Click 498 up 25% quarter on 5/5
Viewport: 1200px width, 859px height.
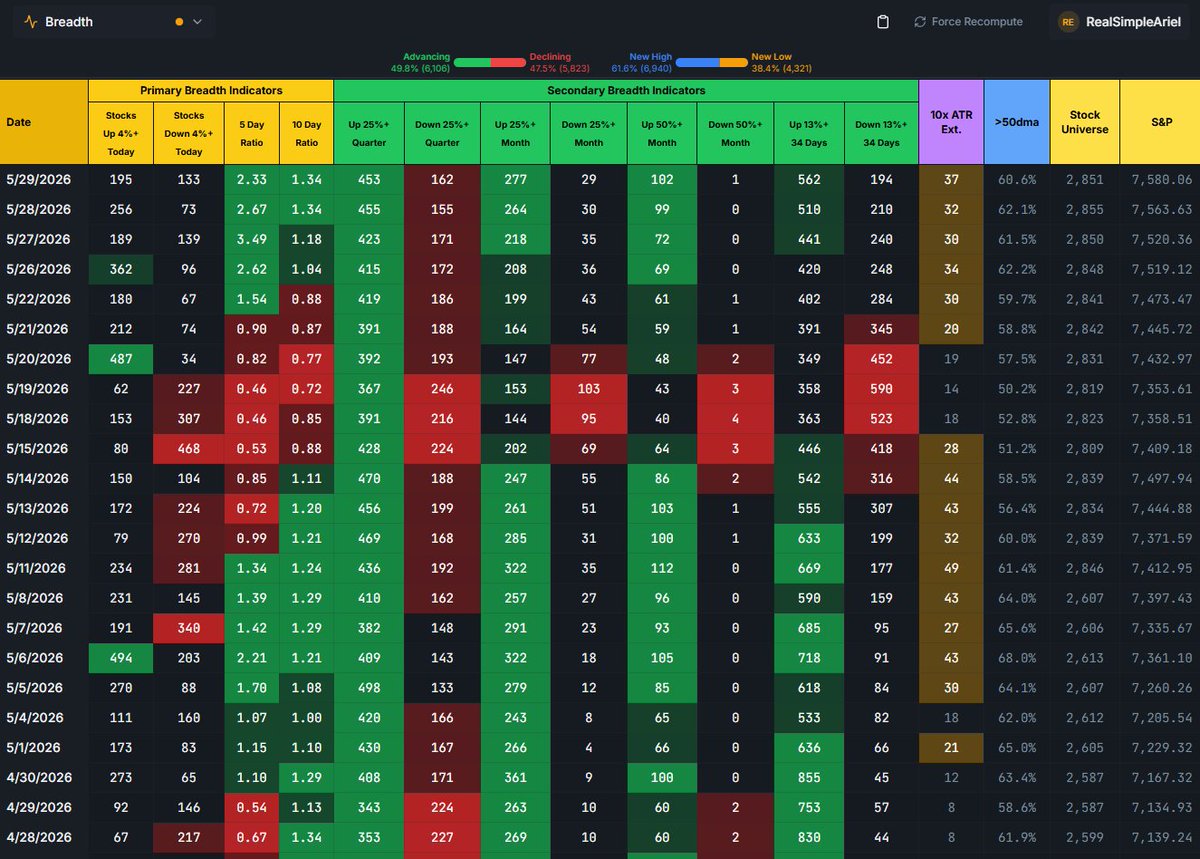369,688
